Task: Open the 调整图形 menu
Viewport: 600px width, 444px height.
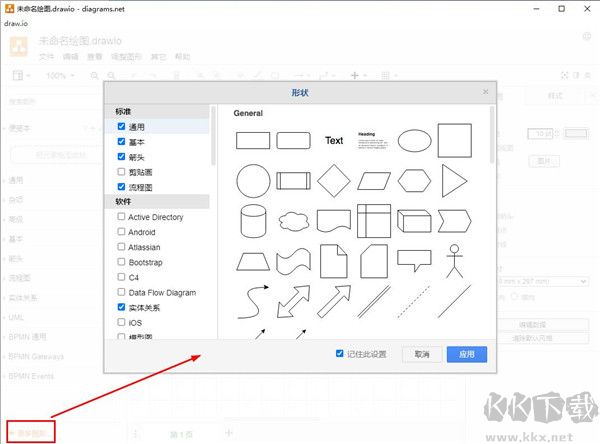Action: [x=127, y=57]
